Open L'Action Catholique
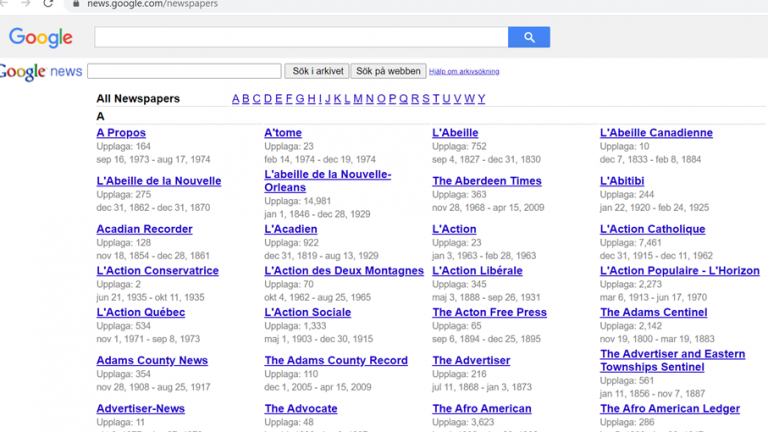Screen dimensions: 768x432 [652, 229]
